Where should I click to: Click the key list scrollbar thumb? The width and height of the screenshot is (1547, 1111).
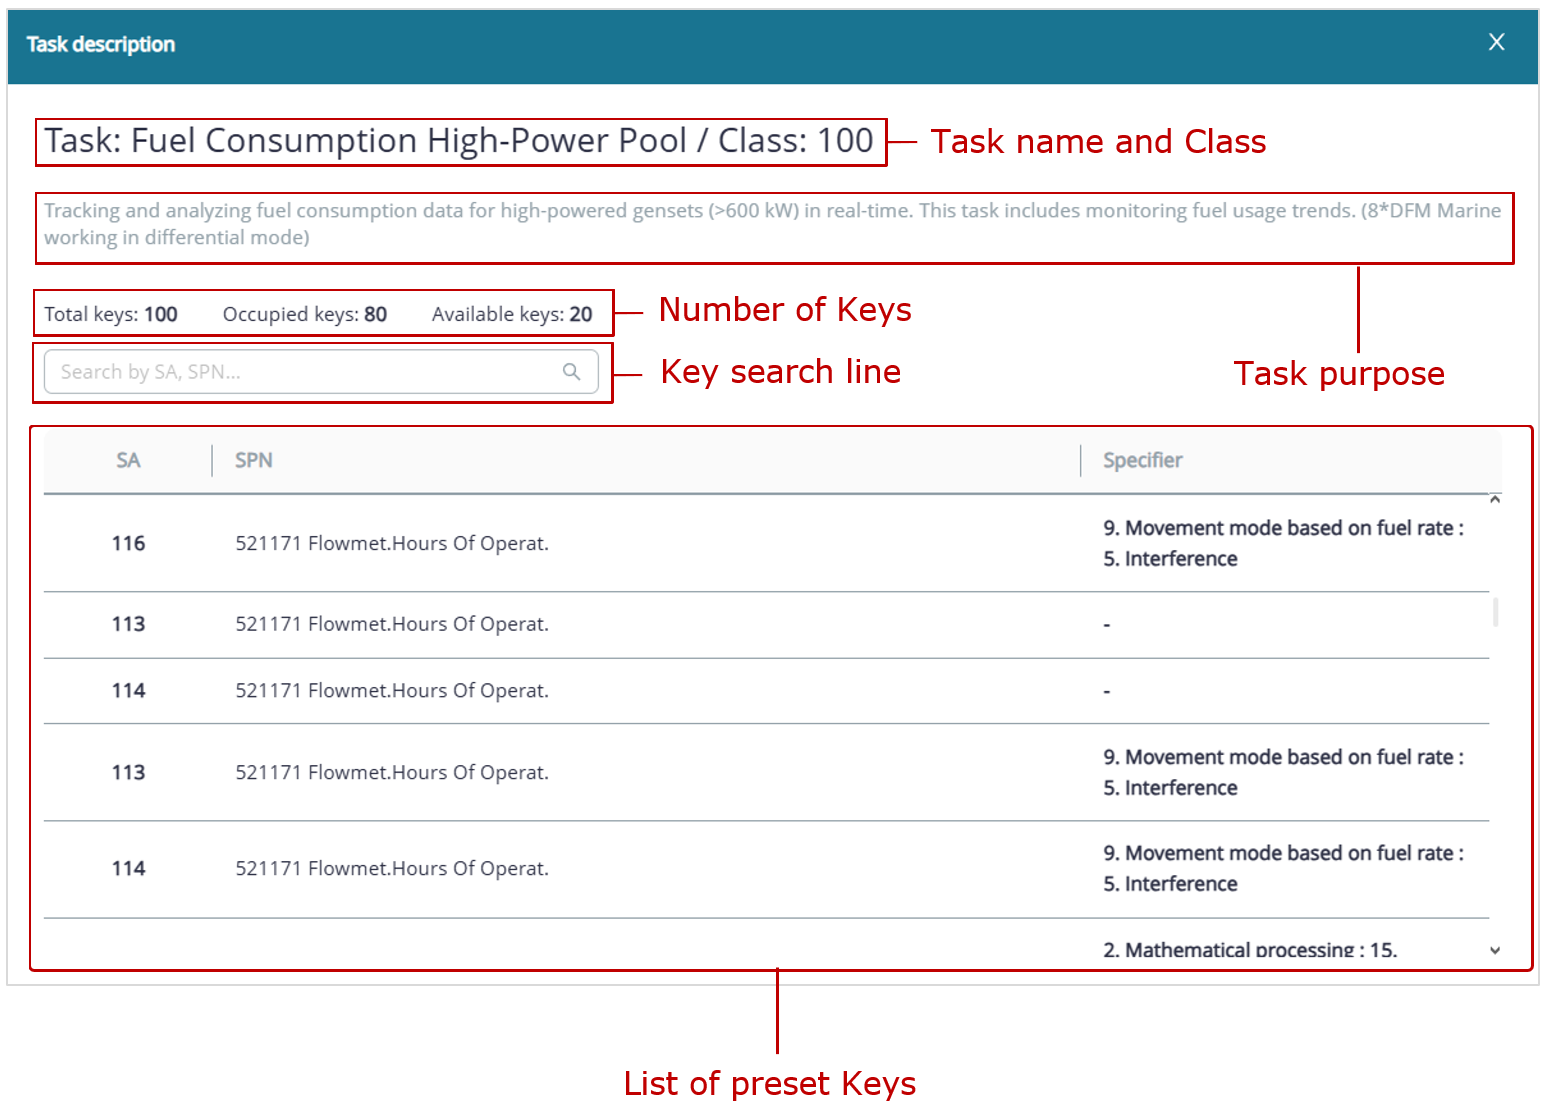(x=1495, y=612)
